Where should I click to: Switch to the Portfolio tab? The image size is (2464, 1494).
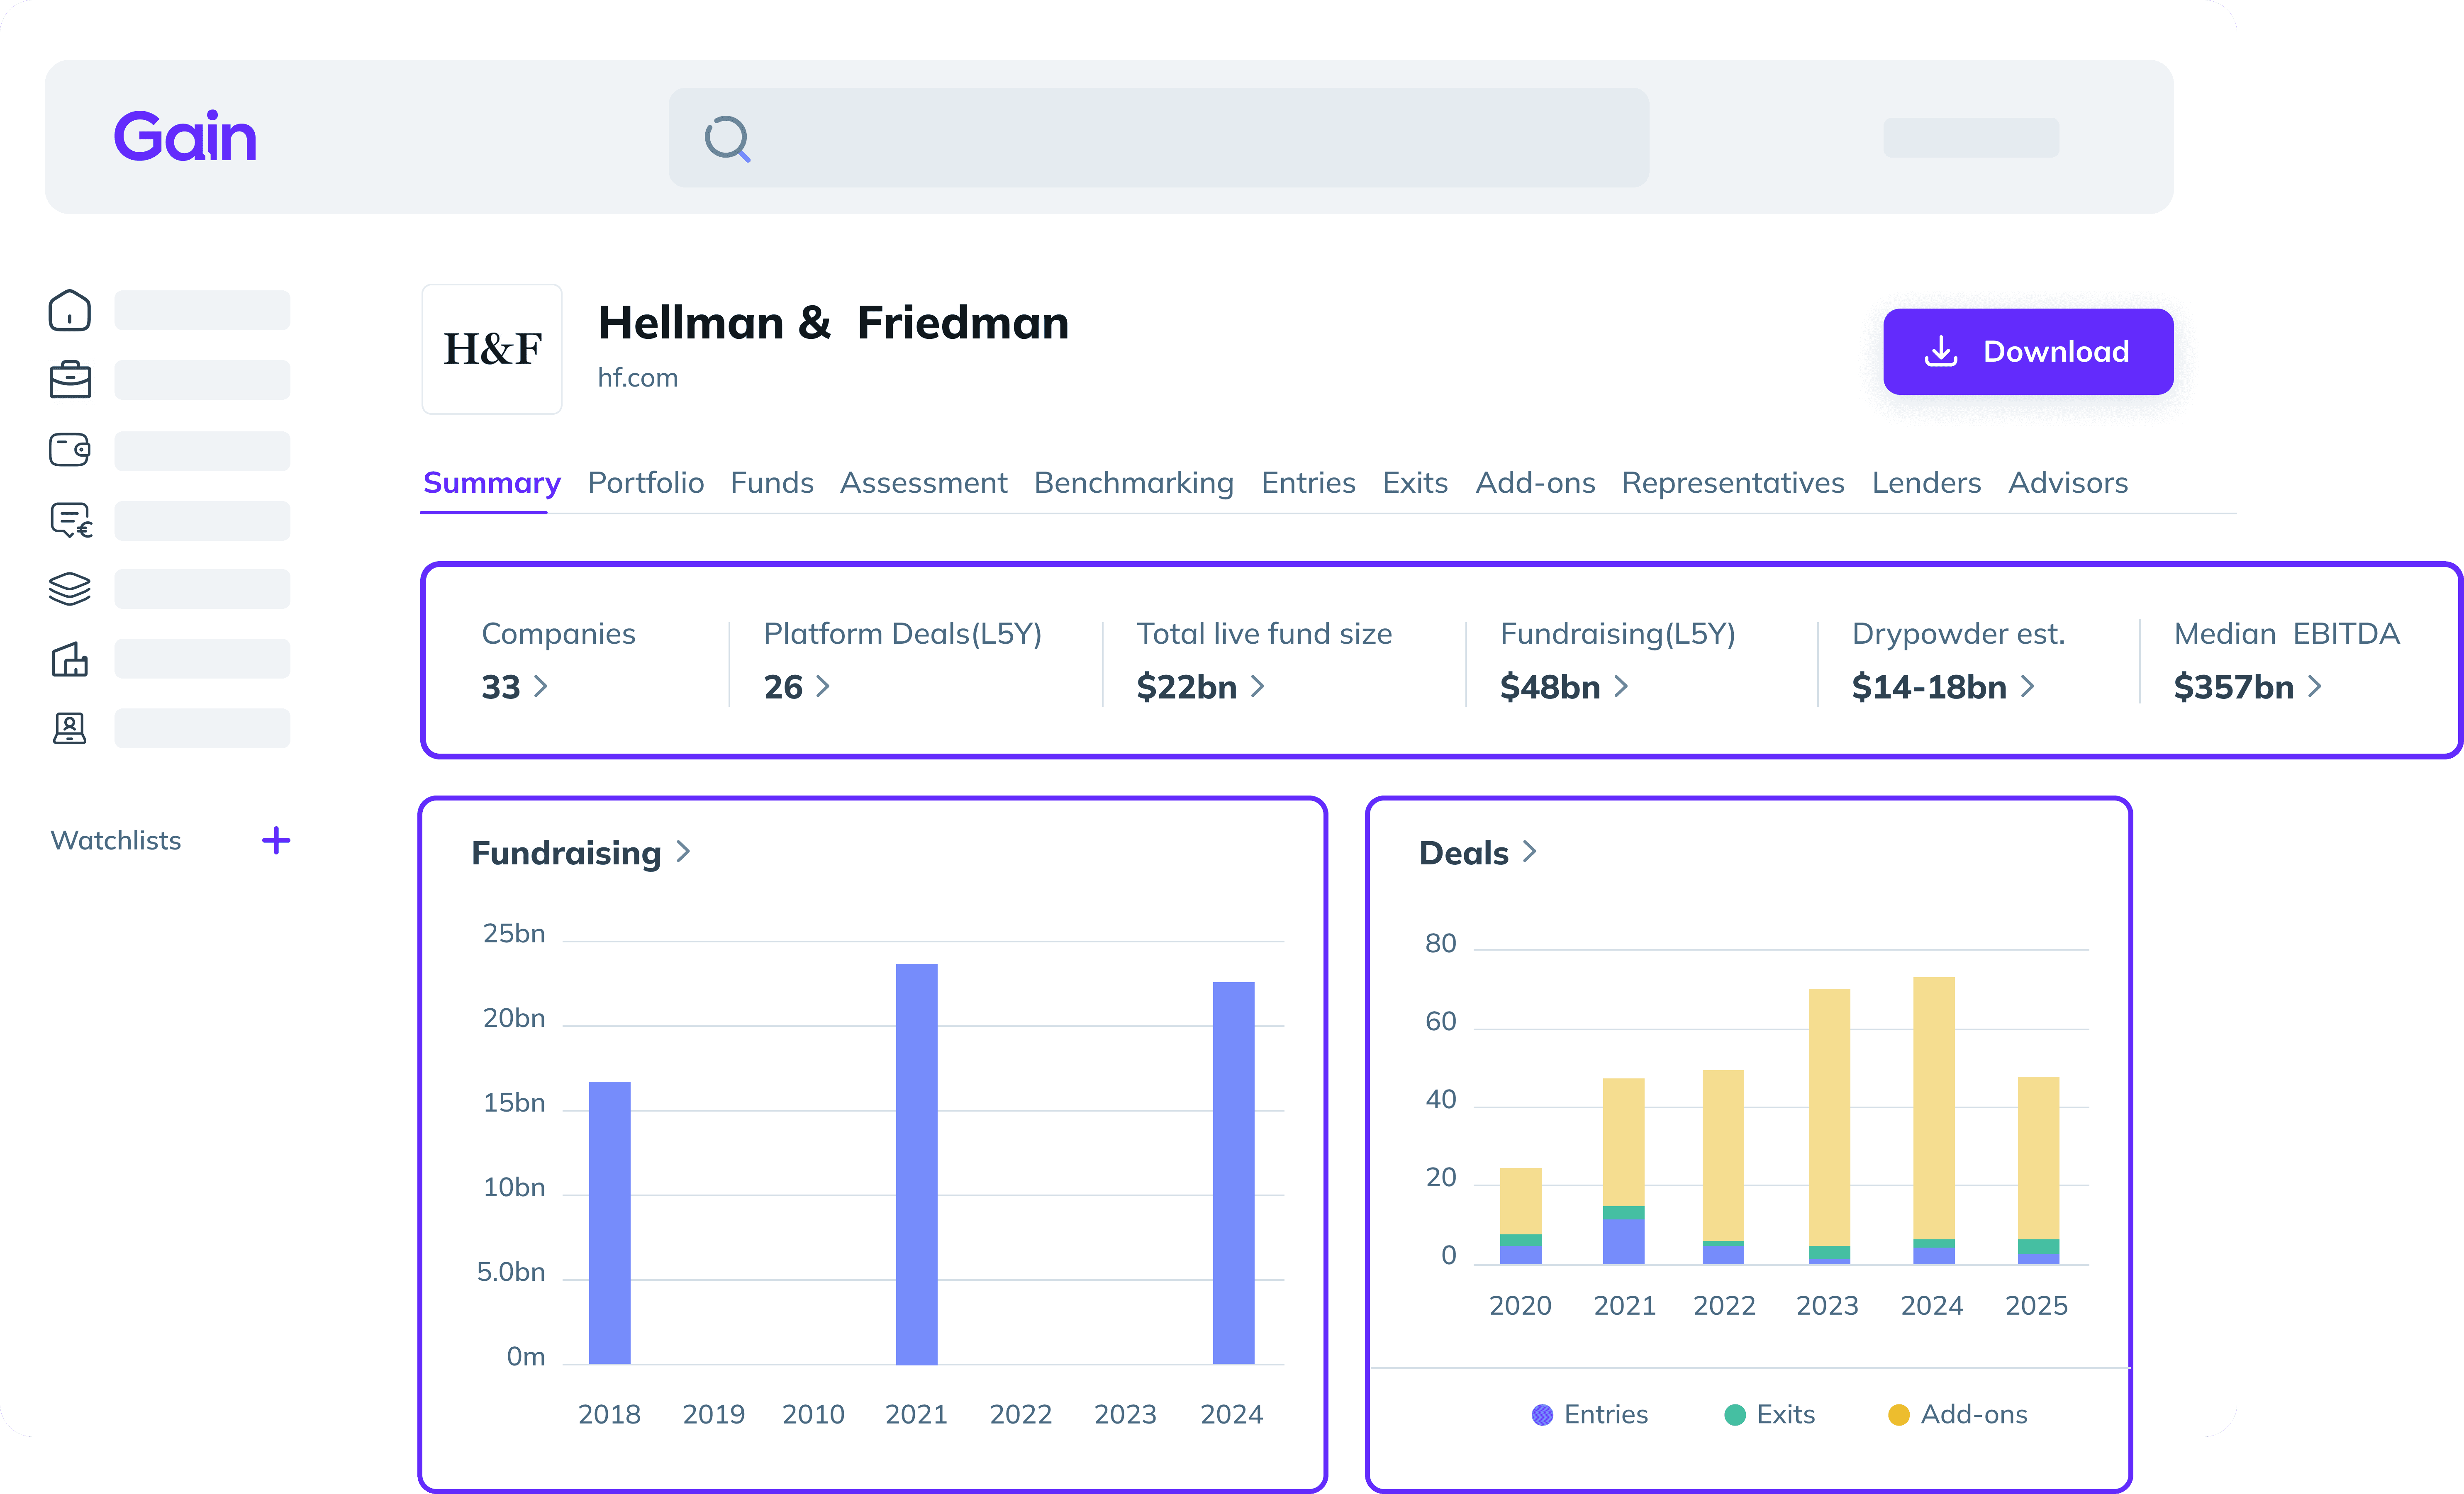(x=645, y=483)
